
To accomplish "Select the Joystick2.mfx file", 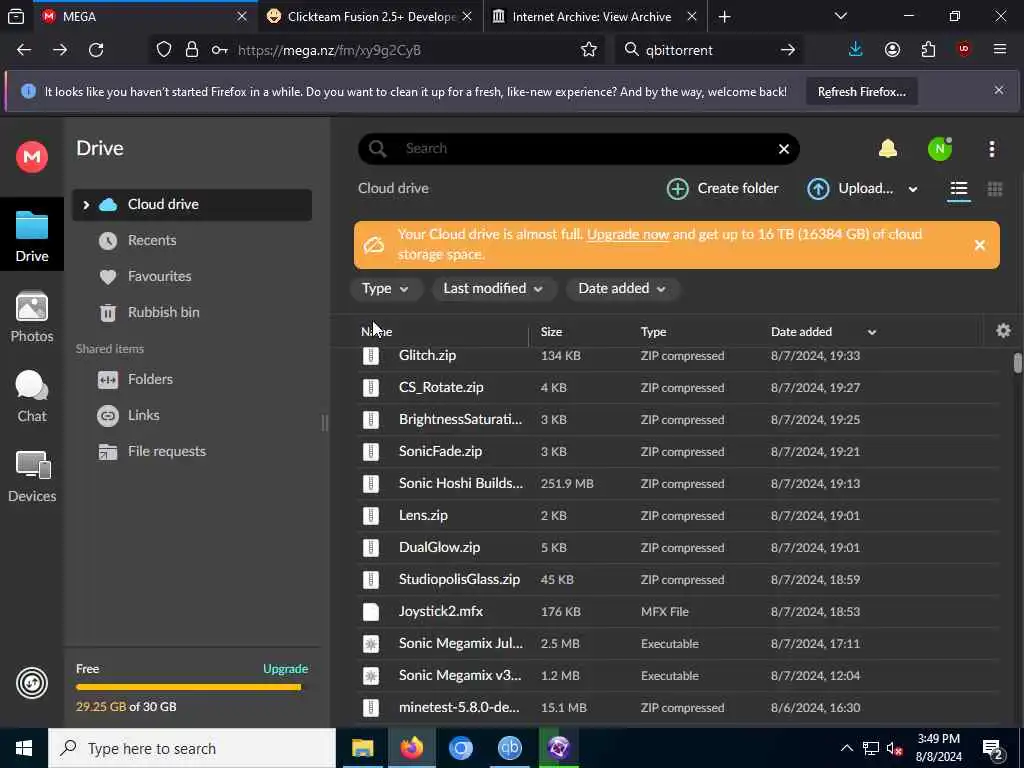I will [679, 612].
